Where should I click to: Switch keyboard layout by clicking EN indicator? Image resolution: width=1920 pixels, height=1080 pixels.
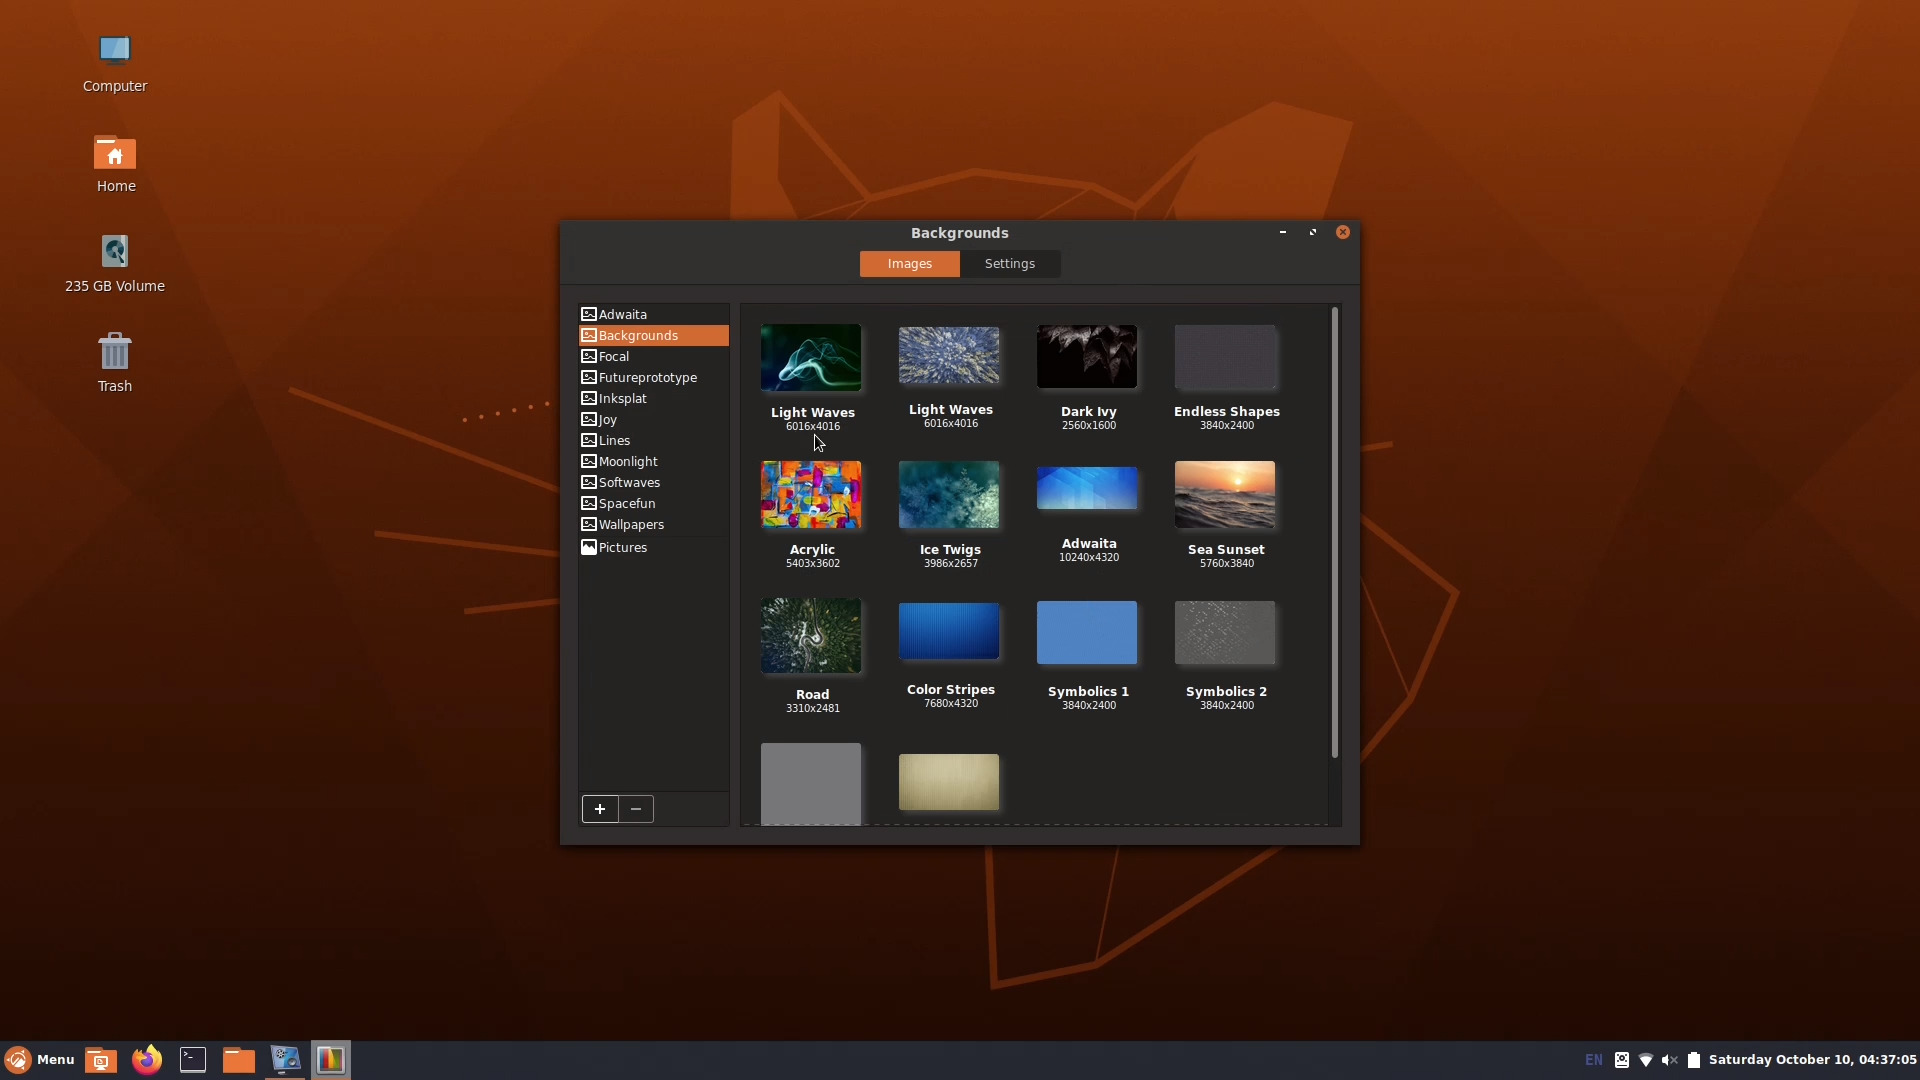(1591, 1060)
